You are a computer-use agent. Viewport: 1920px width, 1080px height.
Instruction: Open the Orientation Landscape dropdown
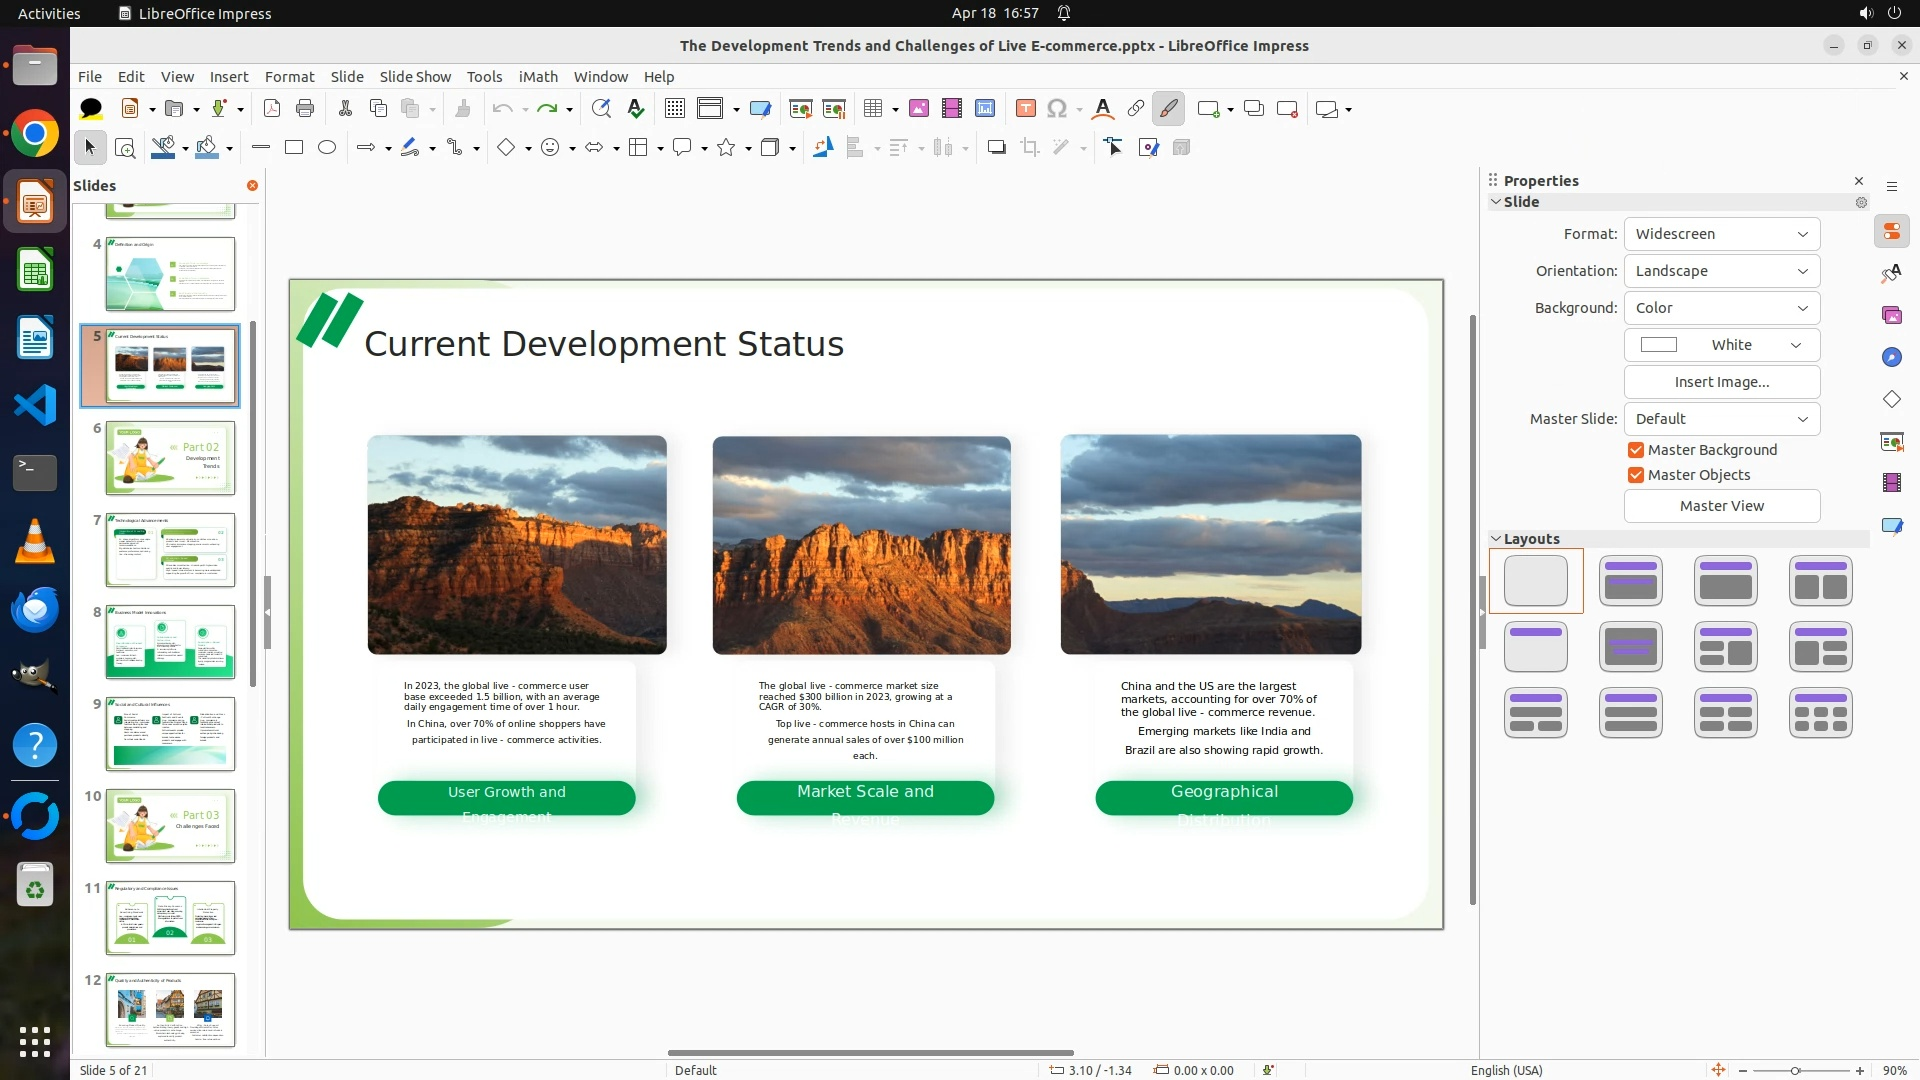click(1721, 271)
